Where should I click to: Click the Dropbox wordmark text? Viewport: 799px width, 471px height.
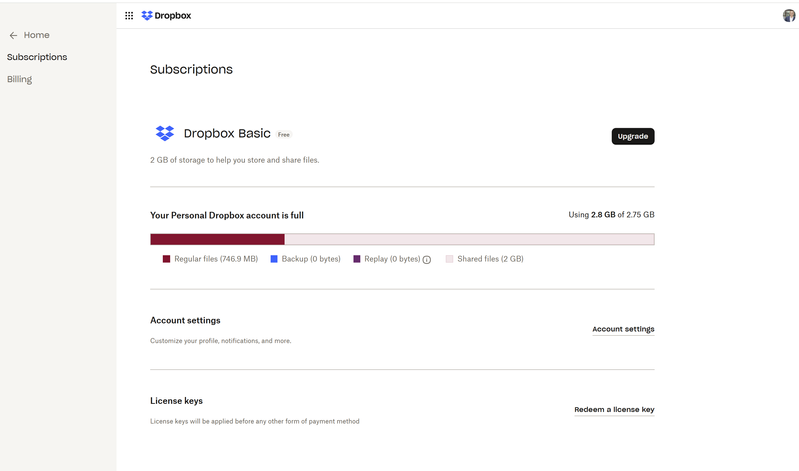click(x=173, y=16)
